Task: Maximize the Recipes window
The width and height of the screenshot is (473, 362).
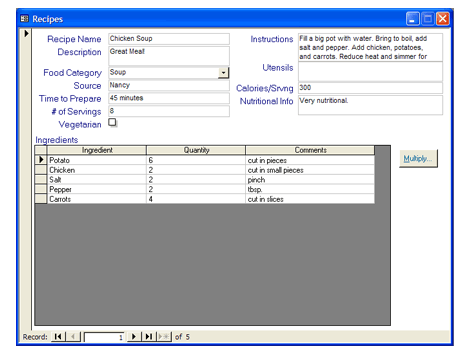Action: click(x=428, y=19)
